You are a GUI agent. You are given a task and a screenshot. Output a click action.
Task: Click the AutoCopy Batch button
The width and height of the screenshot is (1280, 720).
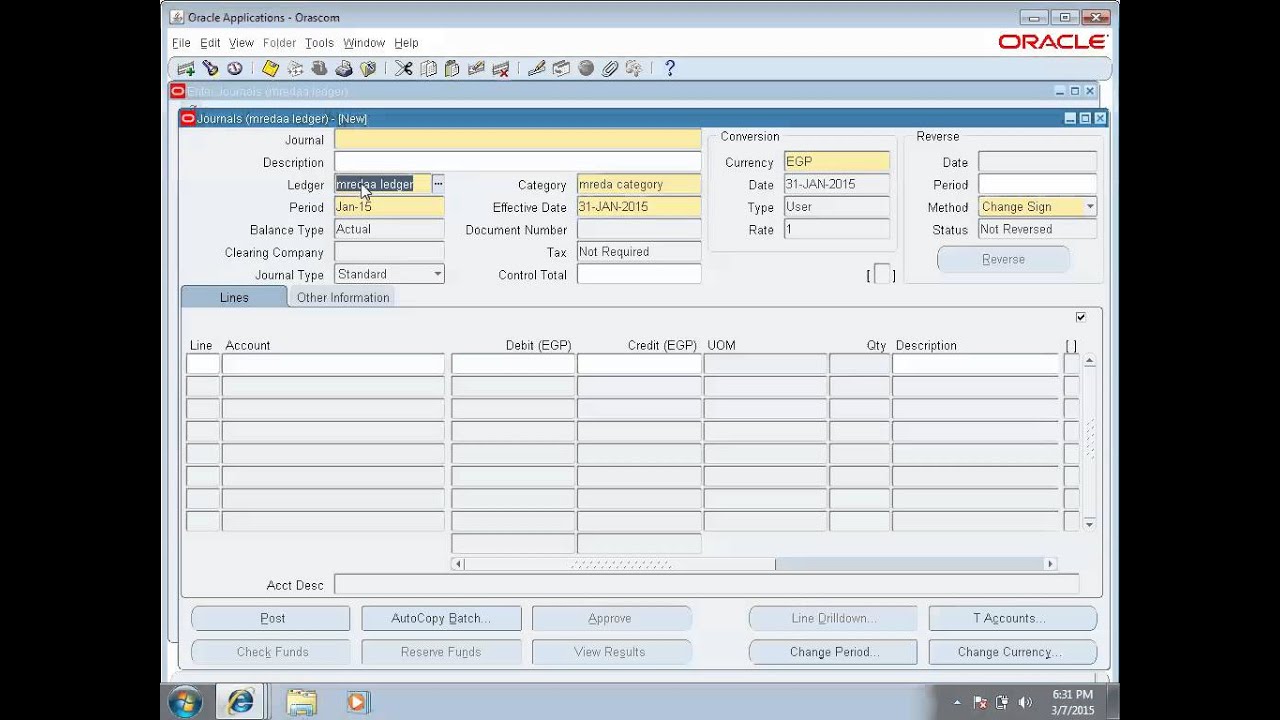tap(441, 618)
